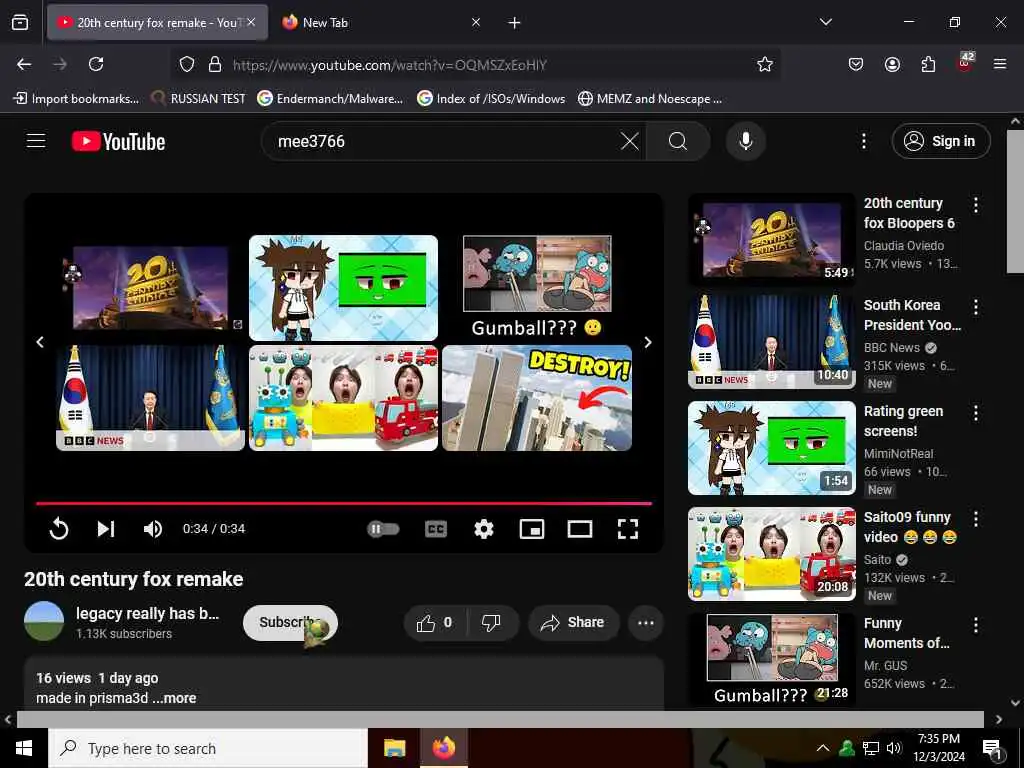Open Firefox account icon
Screen dimensions: 1024x768
(x=892, y=64)
